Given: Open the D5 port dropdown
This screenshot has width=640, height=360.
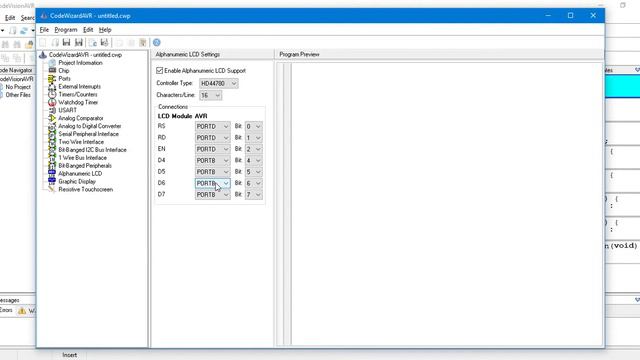Looking at the screenshot, I should (213, 172).
